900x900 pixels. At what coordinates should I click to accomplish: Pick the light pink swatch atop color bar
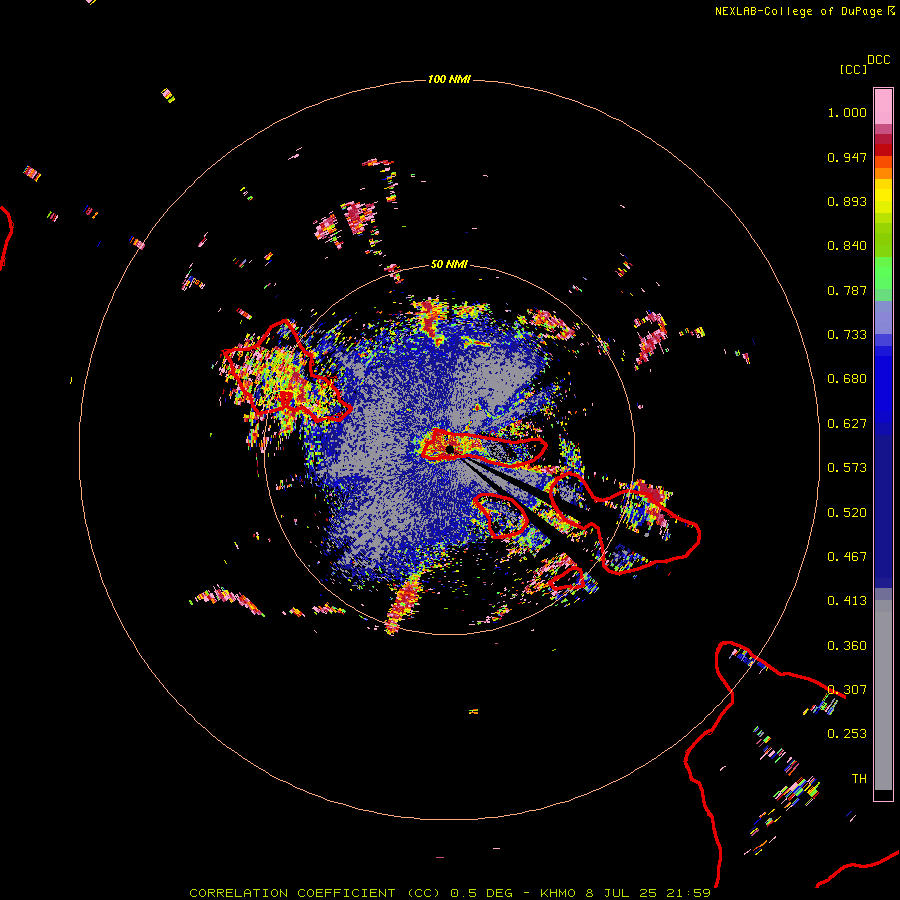[x=883, y=106]
